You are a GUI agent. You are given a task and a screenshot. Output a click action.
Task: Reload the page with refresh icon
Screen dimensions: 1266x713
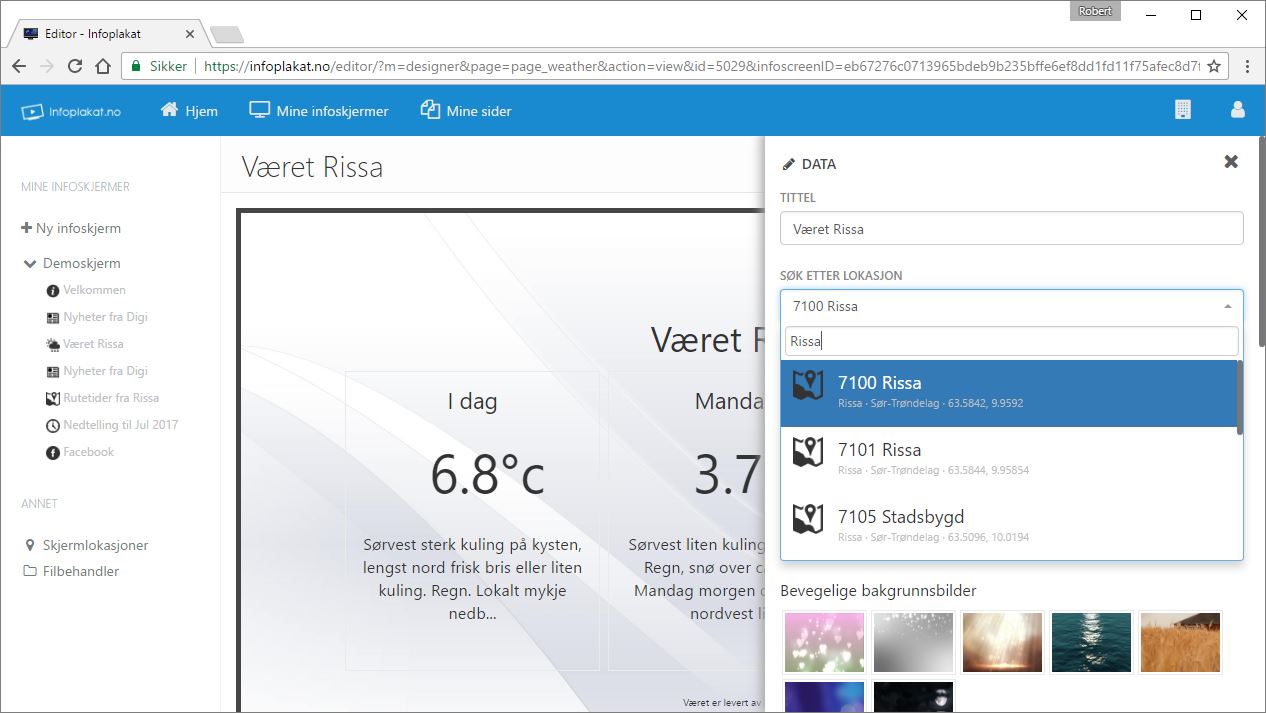(75, 66)
